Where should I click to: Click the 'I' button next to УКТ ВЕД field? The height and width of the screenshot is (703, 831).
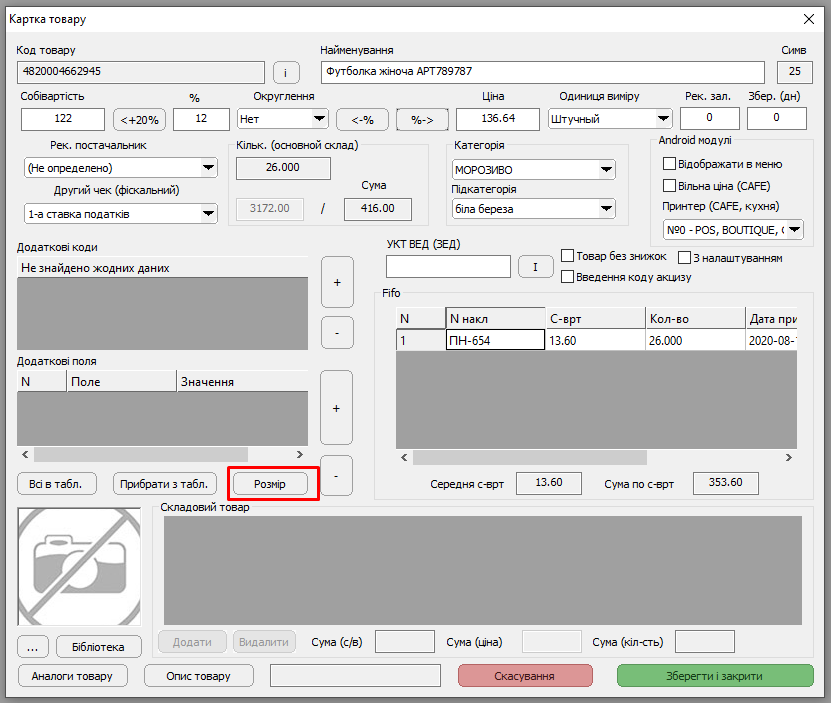[535, 267]
